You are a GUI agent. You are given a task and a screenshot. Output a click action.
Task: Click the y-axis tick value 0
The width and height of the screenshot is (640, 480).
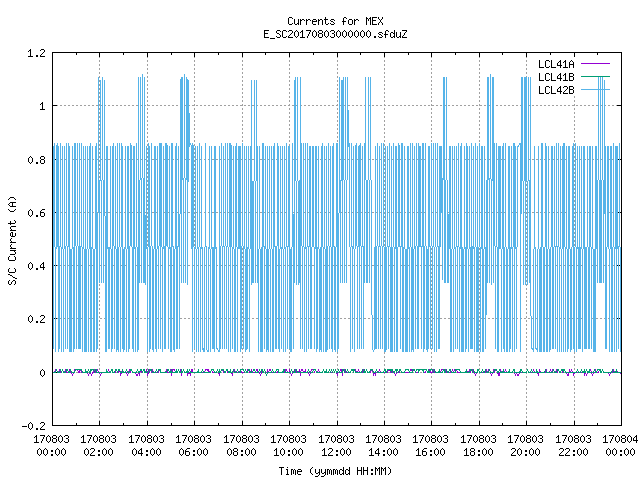click(42, 373)
